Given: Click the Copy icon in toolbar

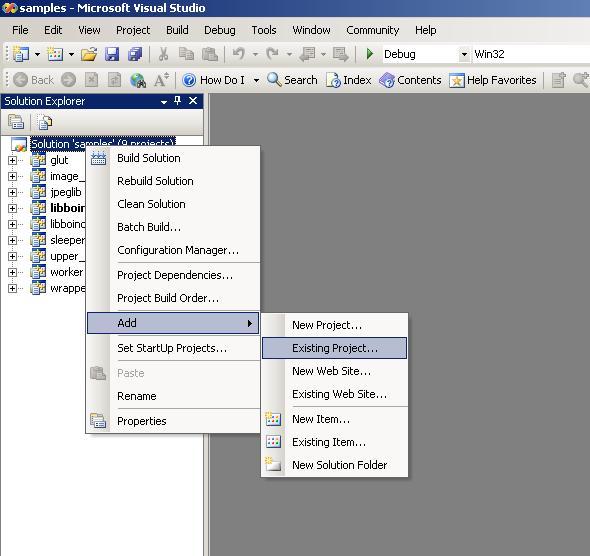Looking at the screenshot, I should point(186,54).
